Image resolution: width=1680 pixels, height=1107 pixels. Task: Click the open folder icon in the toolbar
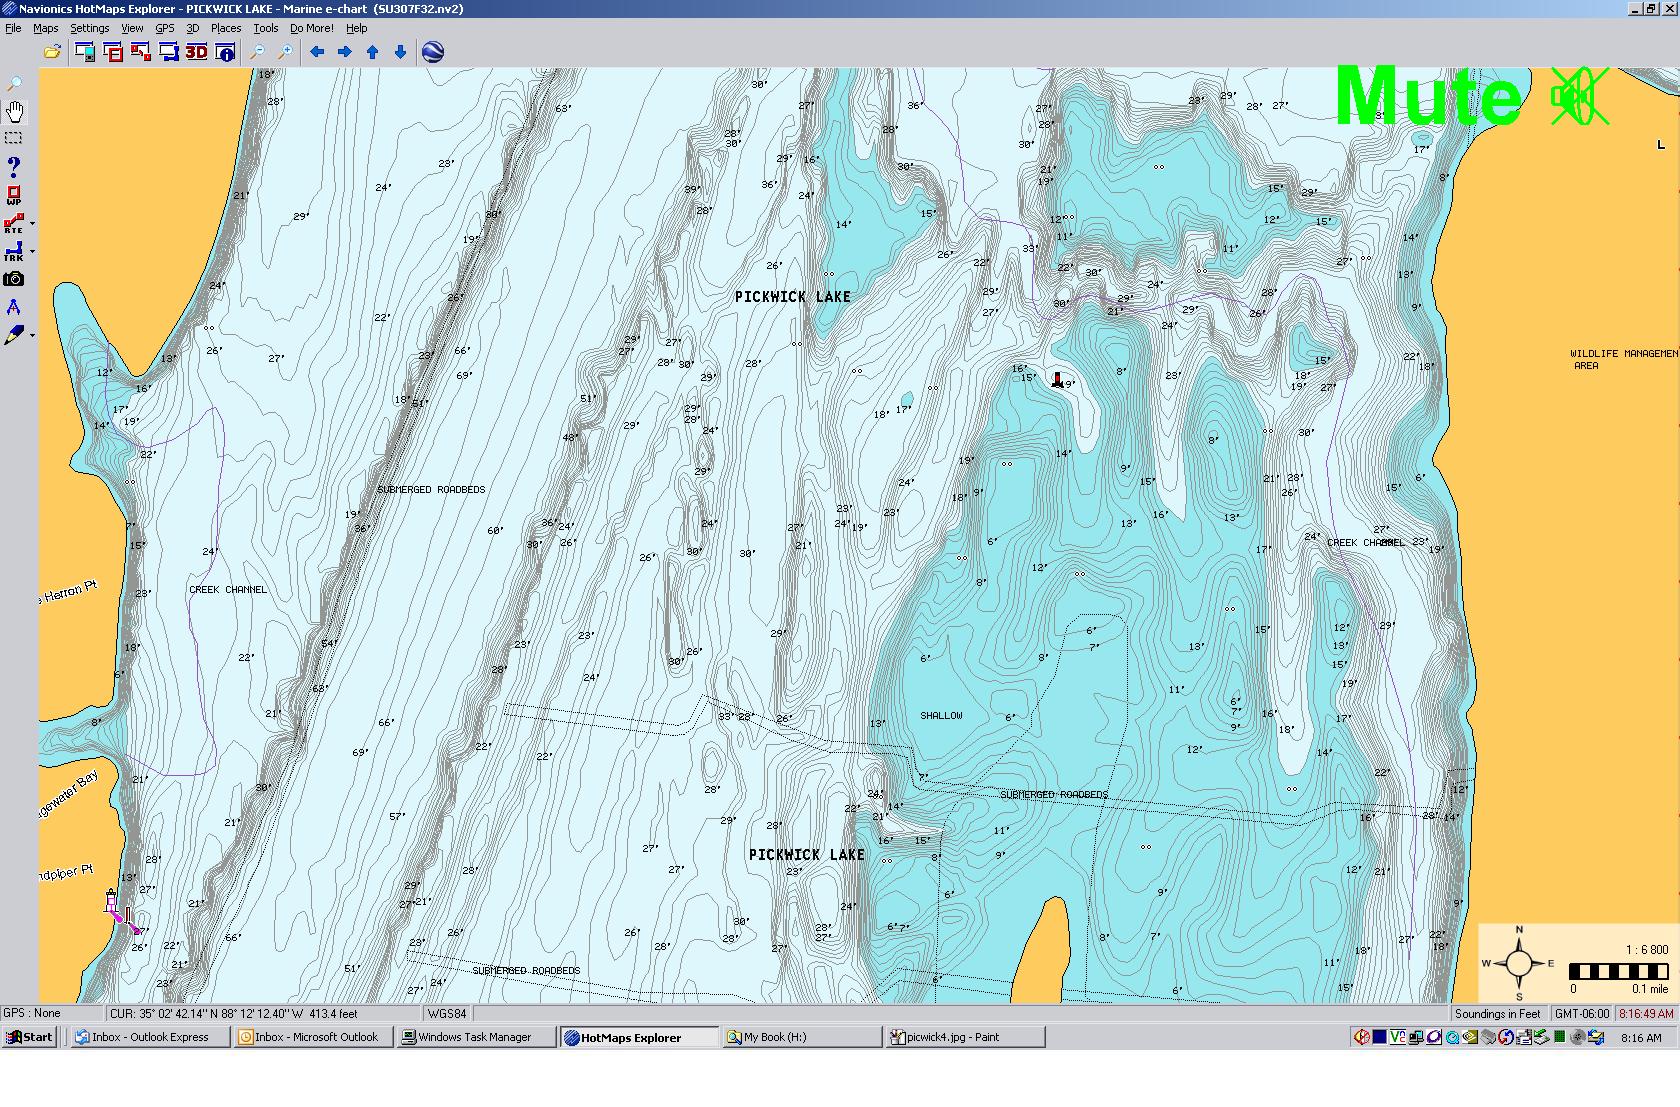coord(51,52)
